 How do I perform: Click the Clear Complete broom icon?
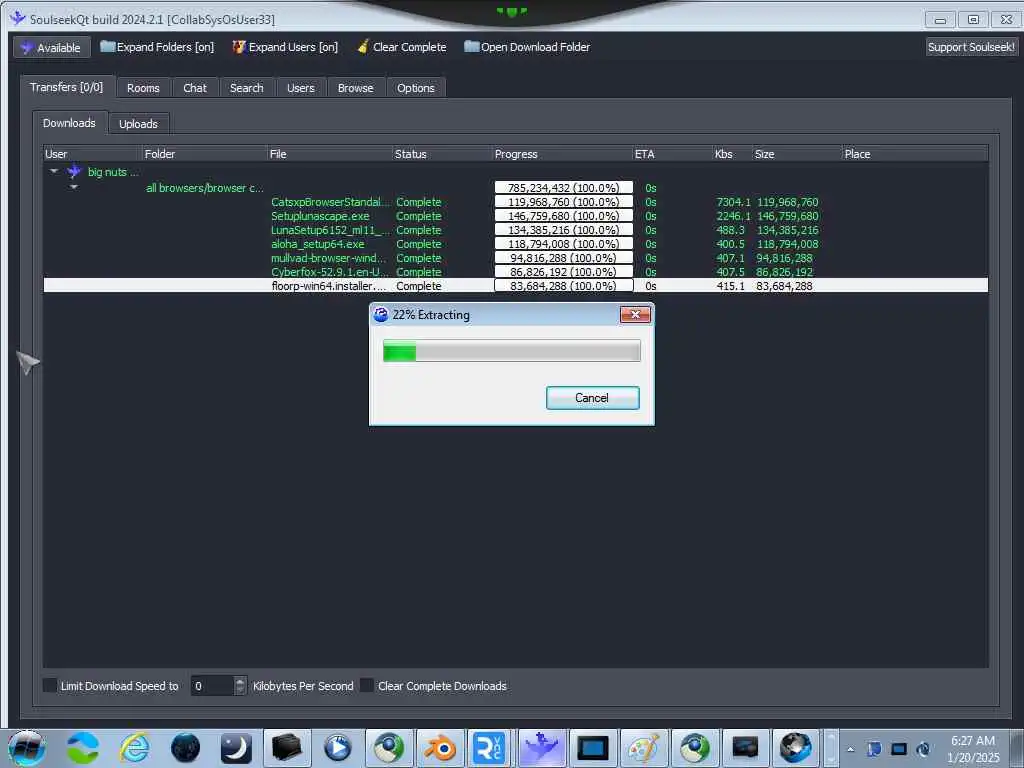[x=363, y=46]
